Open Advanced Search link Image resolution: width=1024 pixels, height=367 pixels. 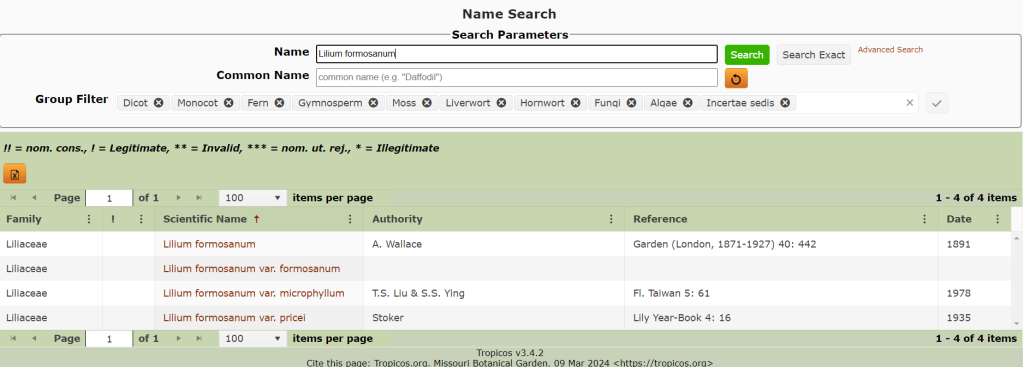[890, 50]
